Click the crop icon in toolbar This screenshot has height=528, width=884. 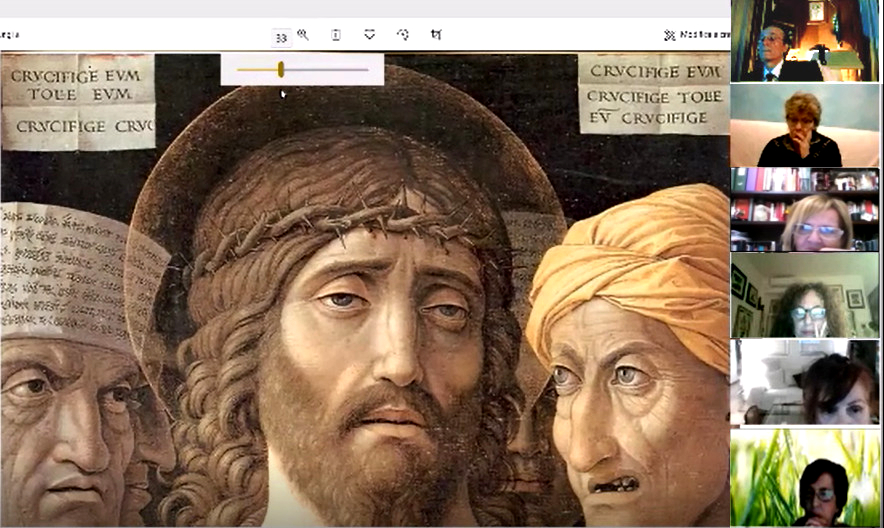(436, 35)
